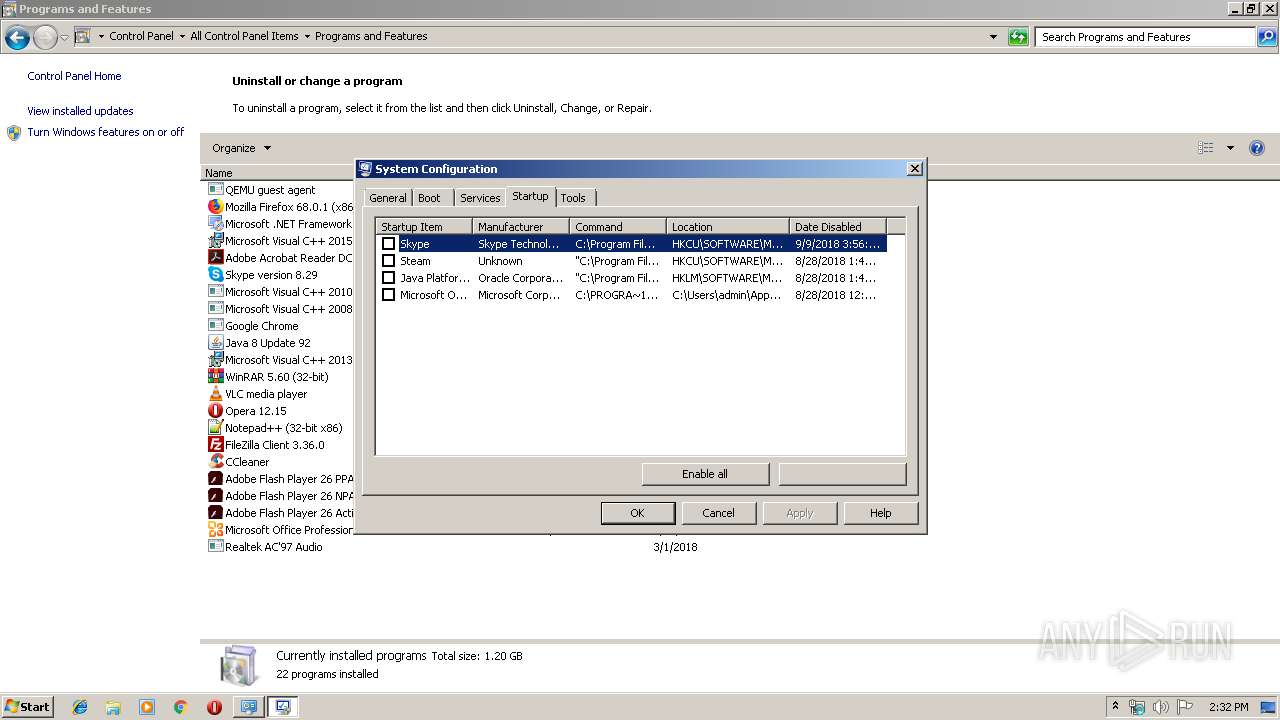The width and height of the screenshot is (1280, 720).
Task: Launch Windows Media Player from taskbar
Action: (x=147, y=707)
